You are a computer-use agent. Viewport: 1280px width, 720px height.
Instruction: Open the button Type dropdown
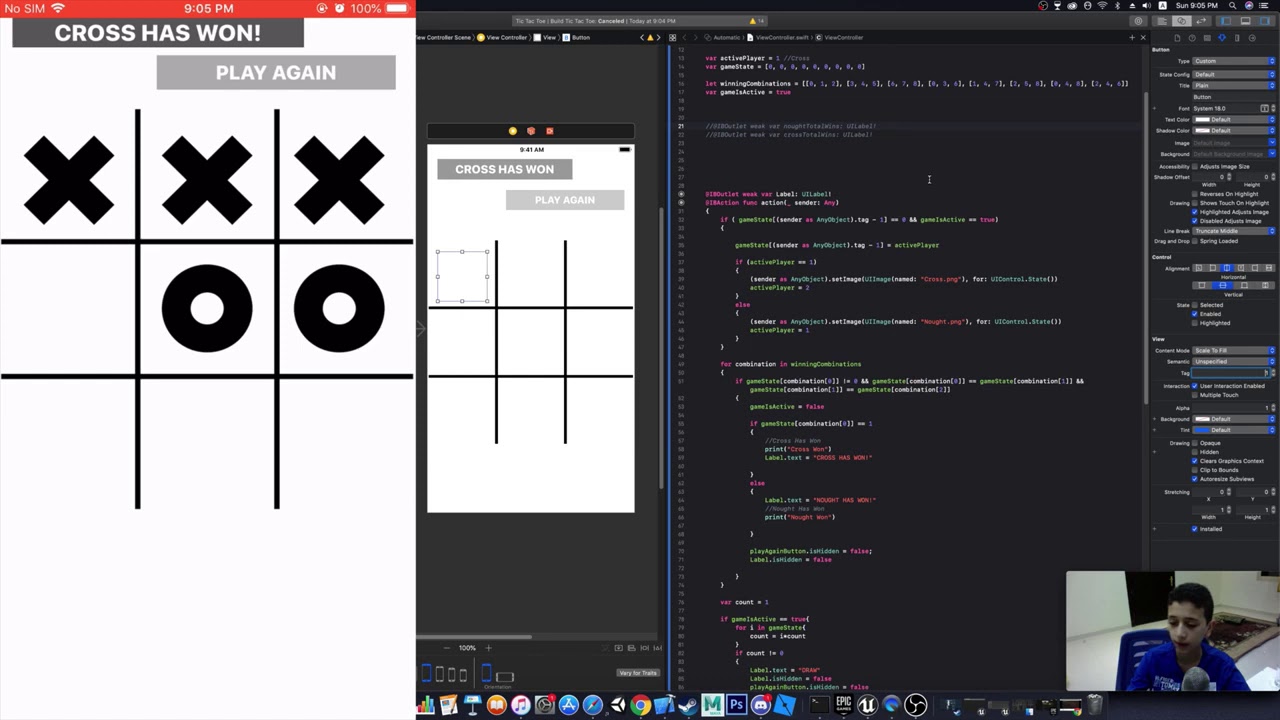1234,61
